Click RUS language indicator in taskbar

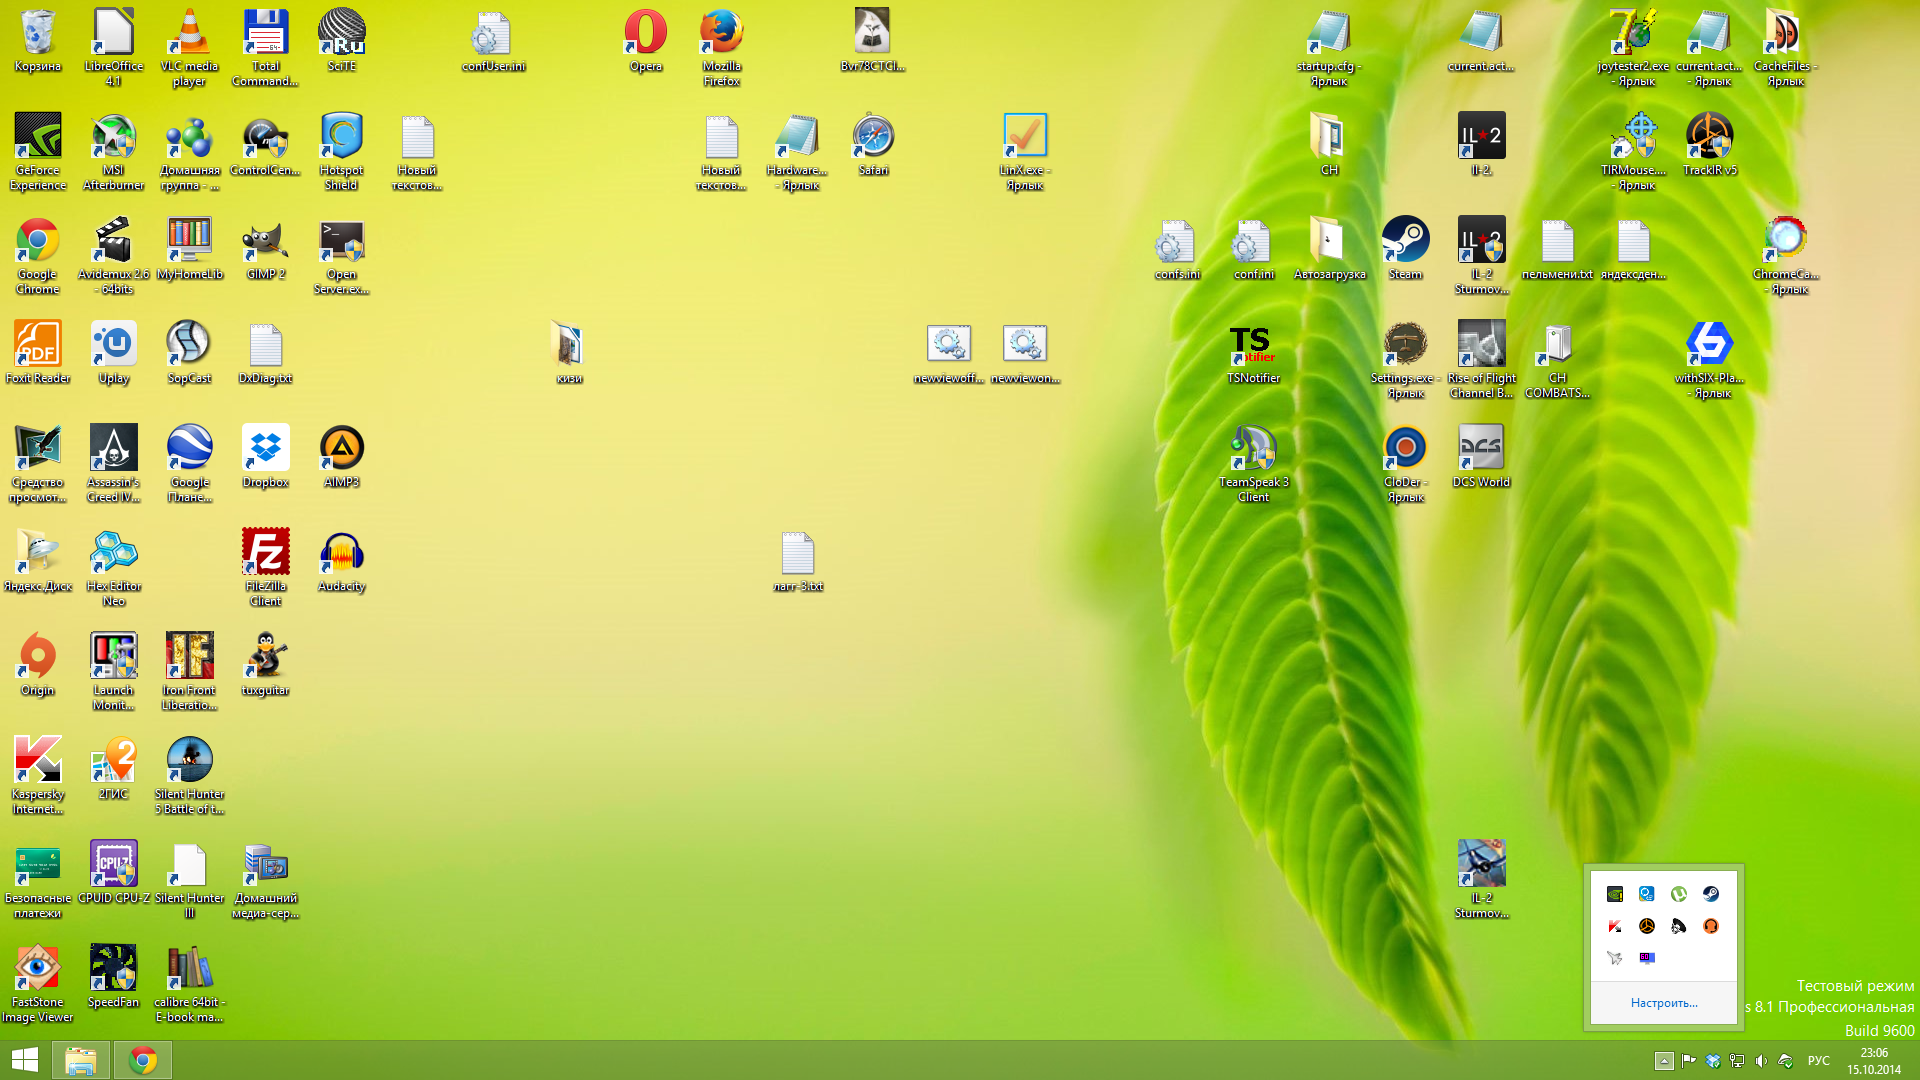click(x=1820, y=1059)
